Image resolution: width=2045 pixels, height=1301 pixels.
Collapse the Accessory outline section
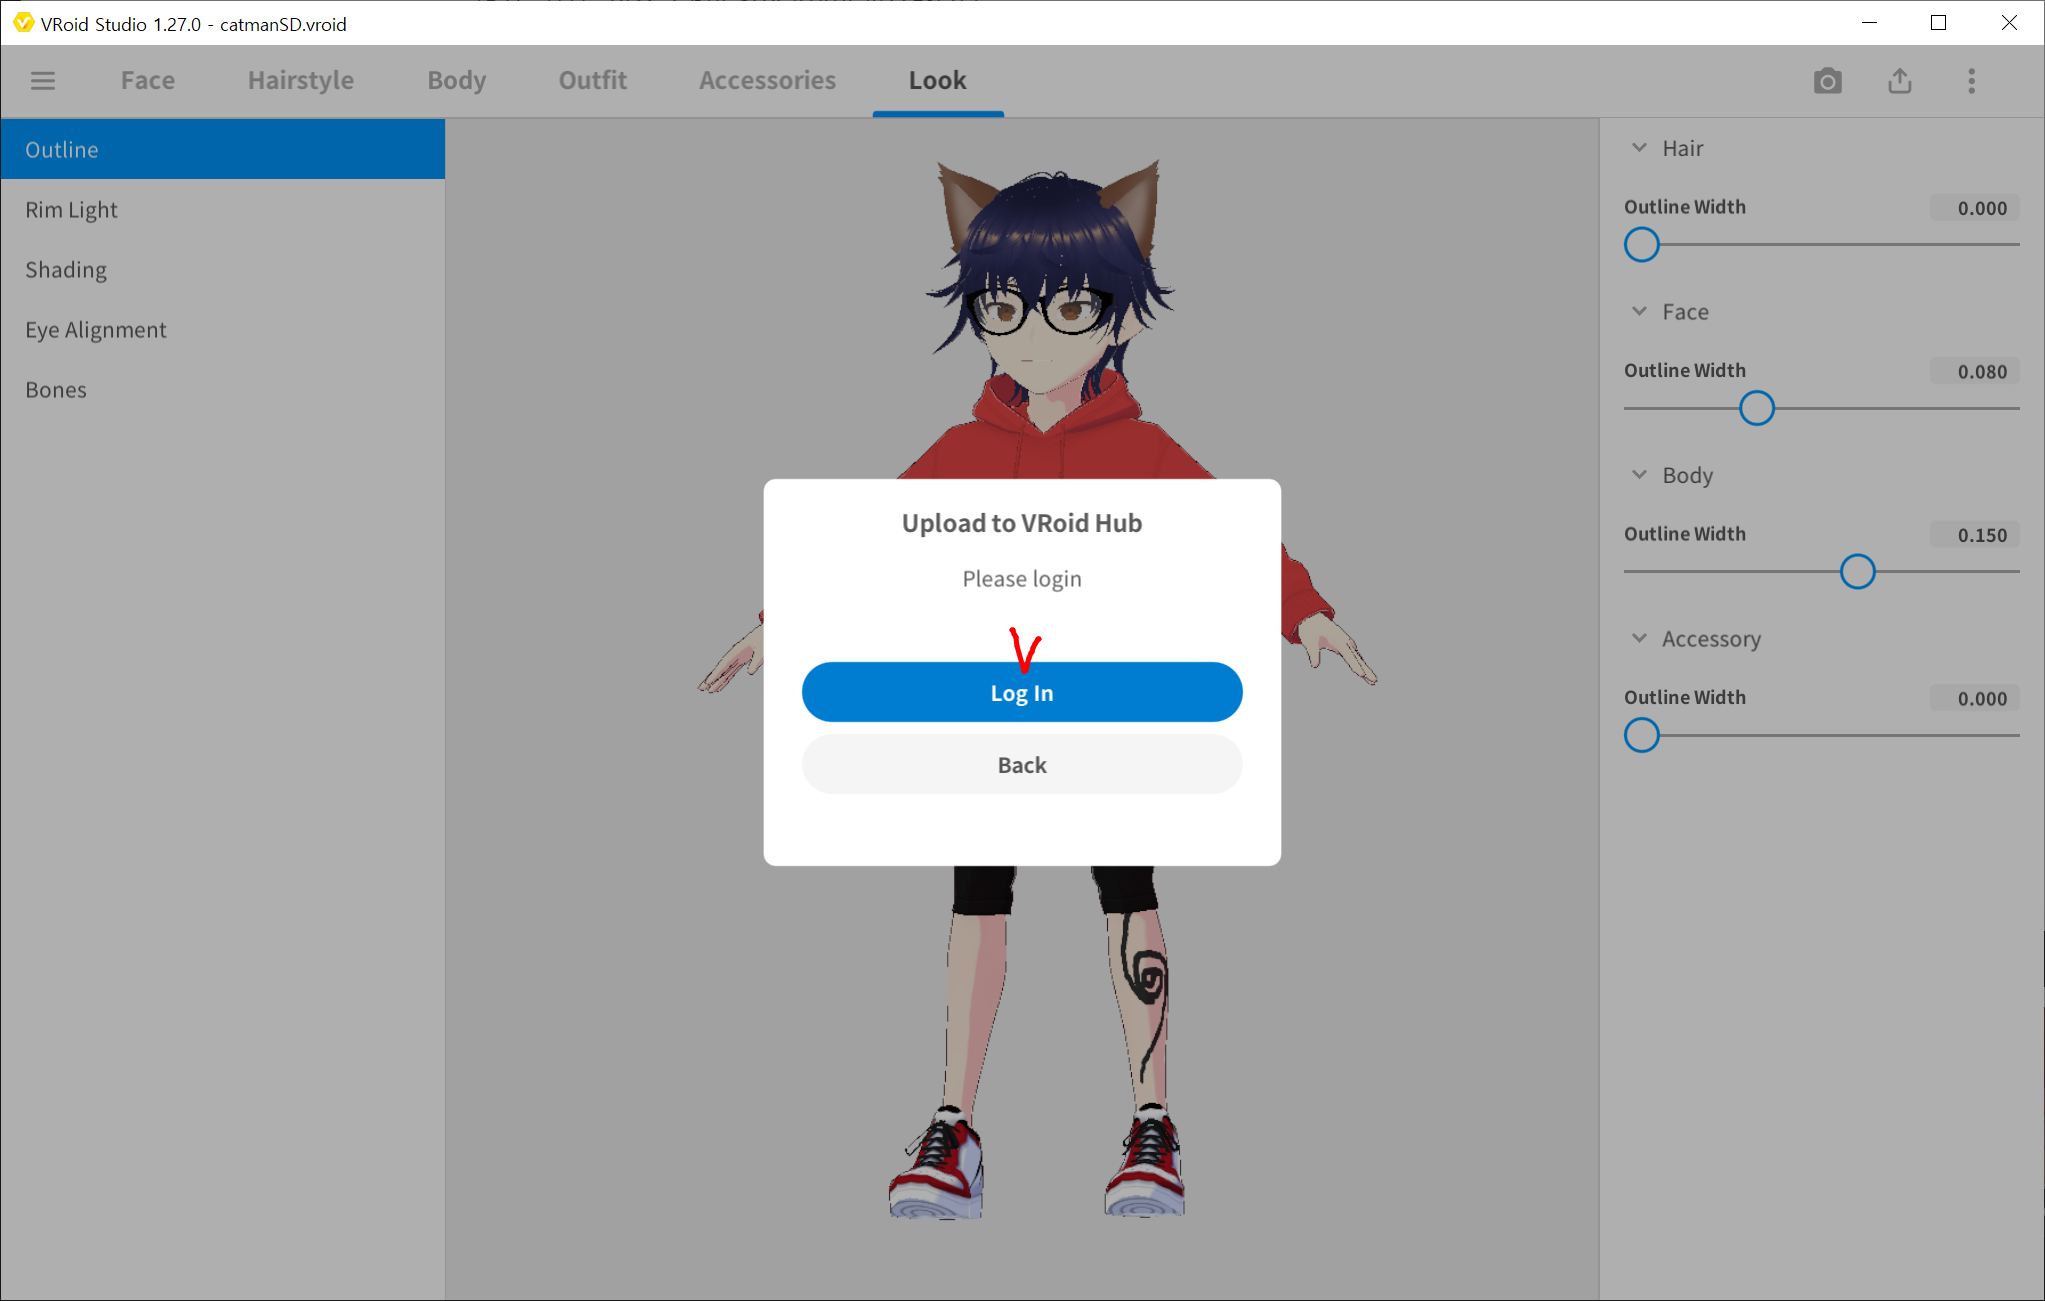pos(1639,639)
